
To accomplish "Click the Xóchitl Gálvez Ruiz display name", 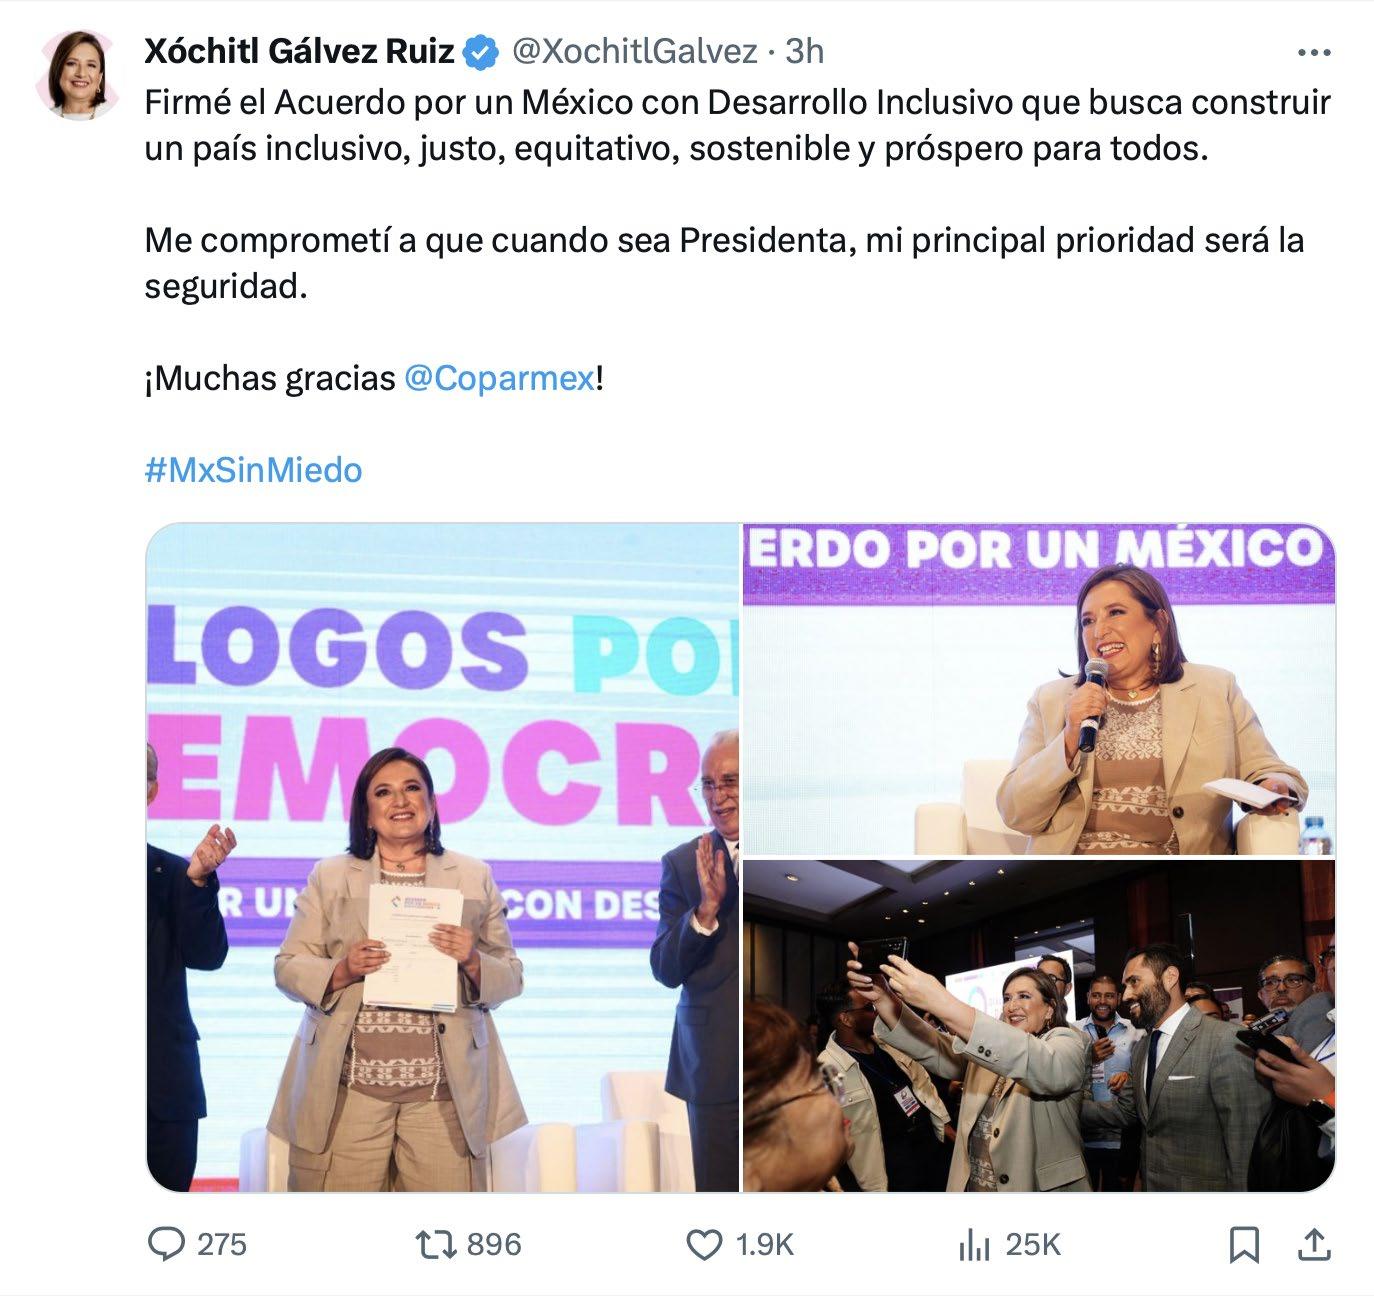I will (x=300, y=51).
